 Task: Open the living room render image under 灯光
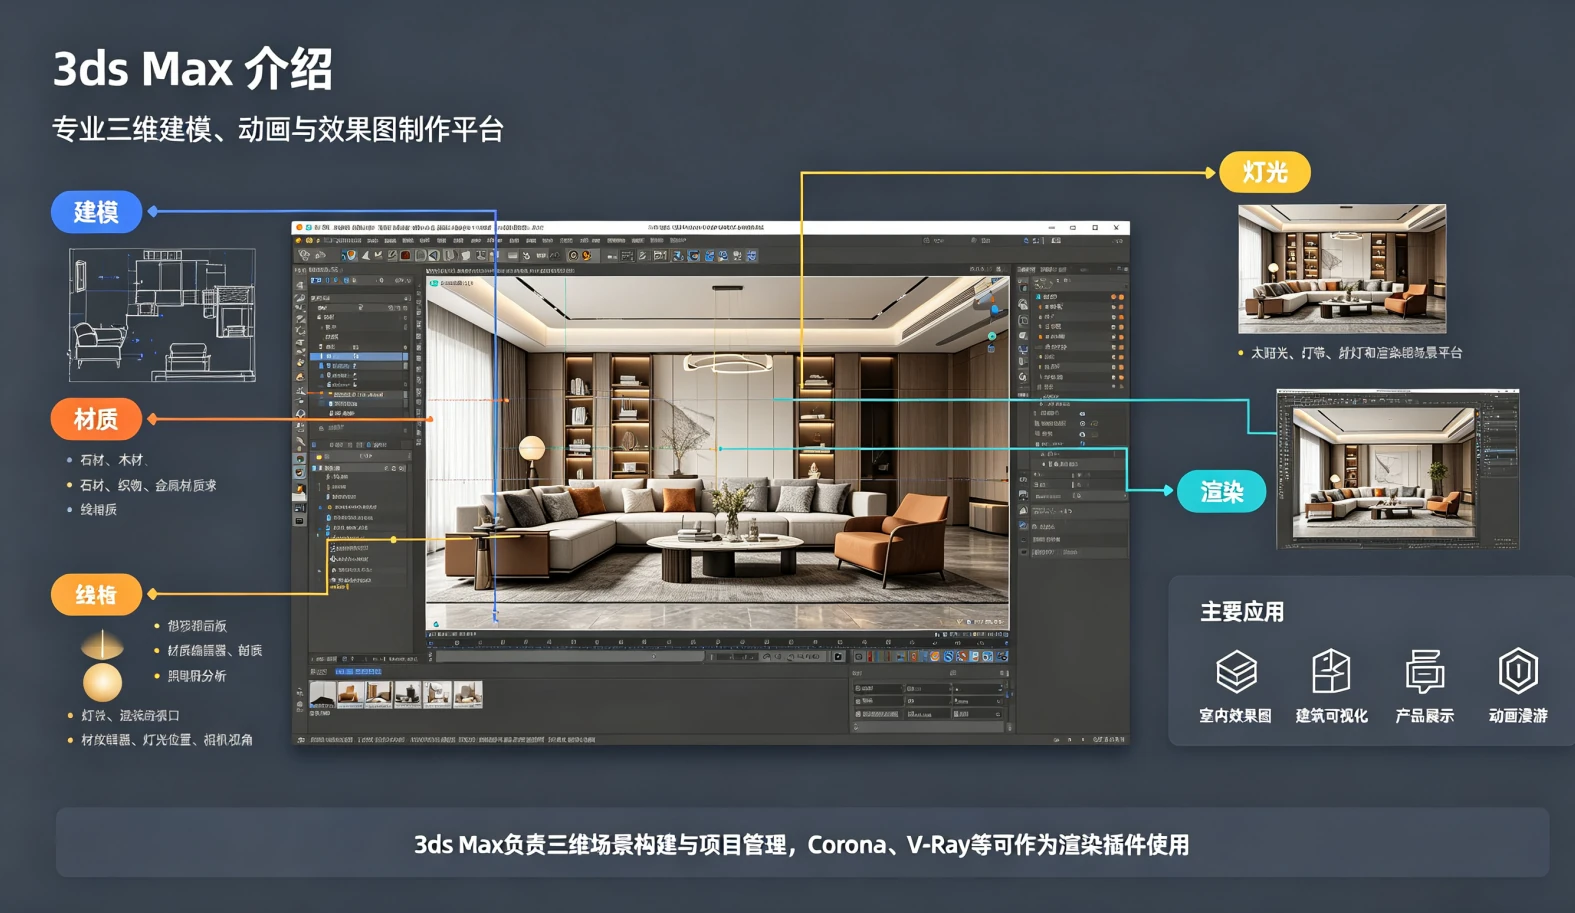(x=1342, y=269)
